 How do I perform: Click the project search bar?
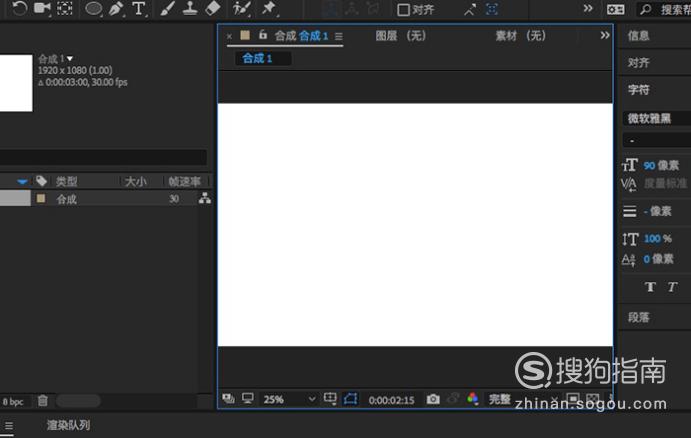tap(103, 157)
